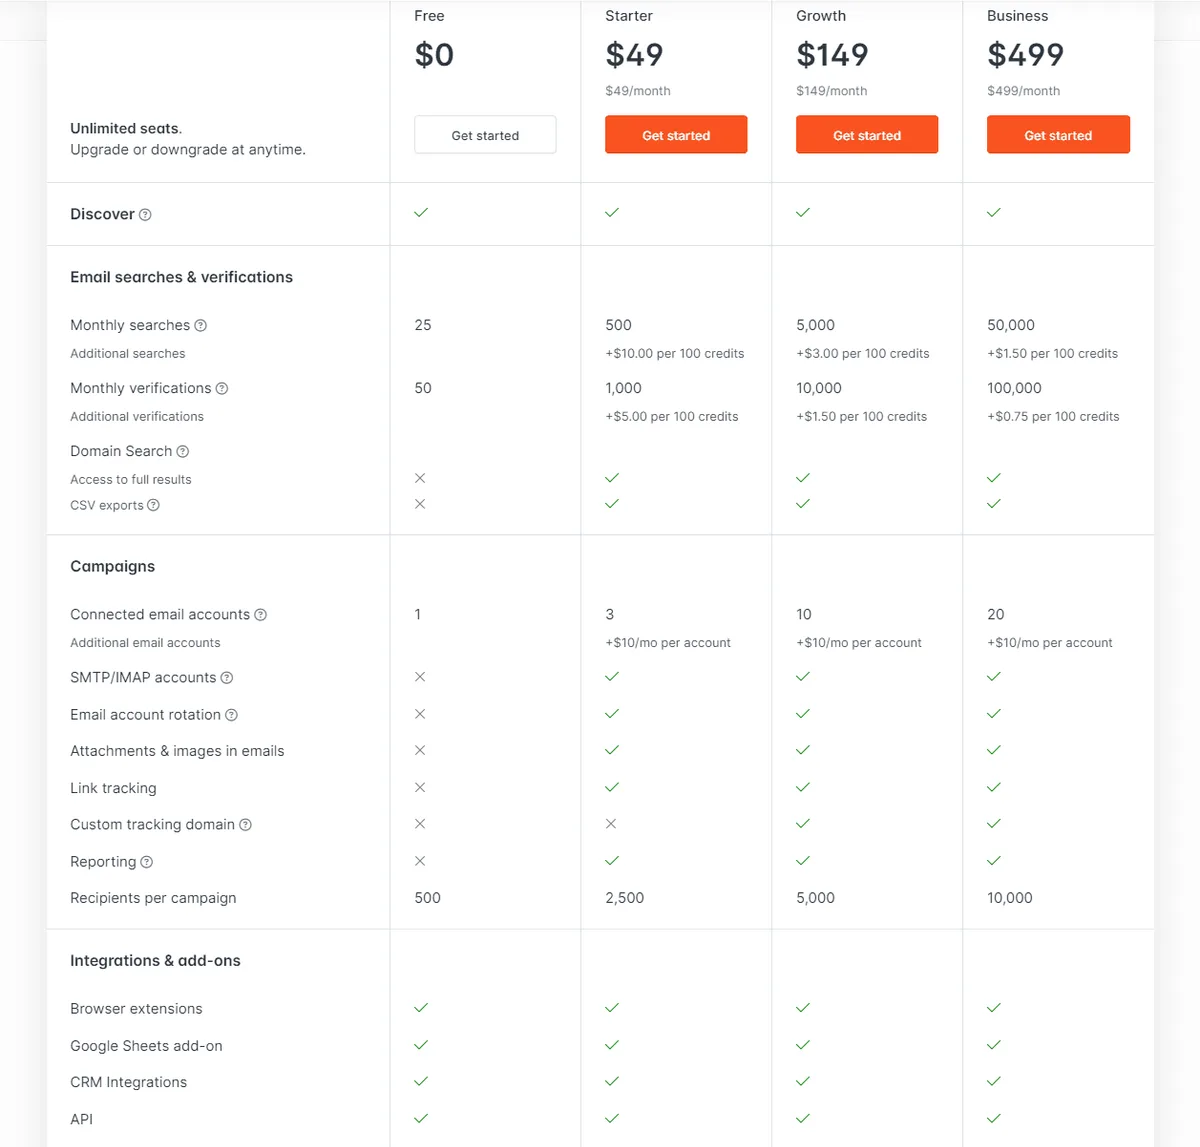Click the Starter plan's Get started button

(x=676, y=134)
